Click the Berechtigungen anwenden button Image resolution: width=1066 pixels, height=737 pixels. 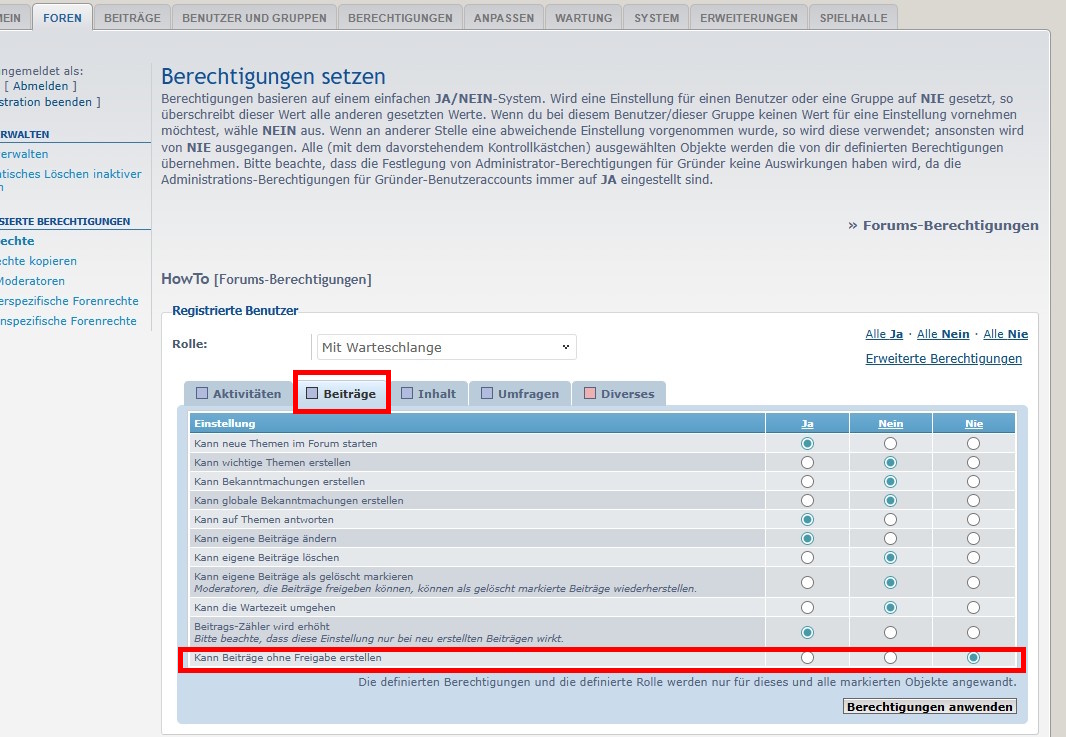[930, 707]
